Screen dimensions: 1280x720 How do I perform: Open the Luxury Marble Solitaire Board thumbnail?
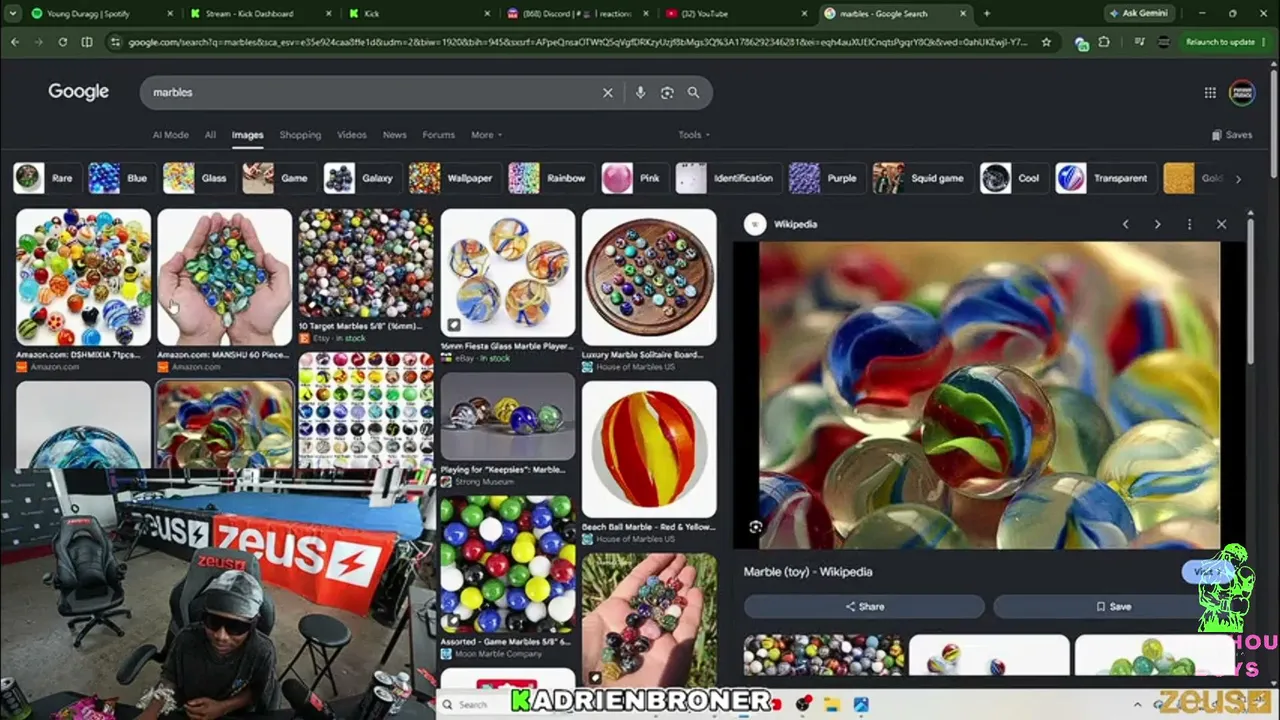(649, 277)
